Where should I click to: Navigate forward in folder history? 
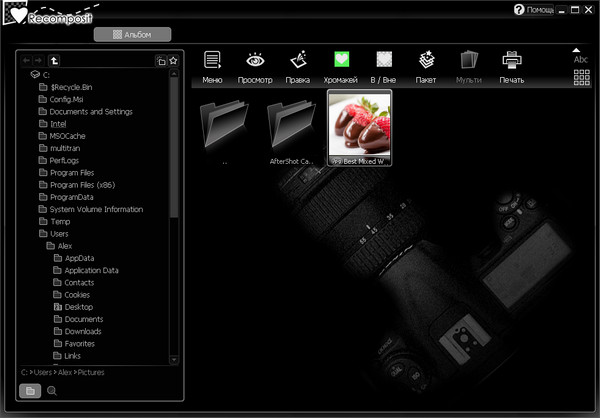point(38,60)
